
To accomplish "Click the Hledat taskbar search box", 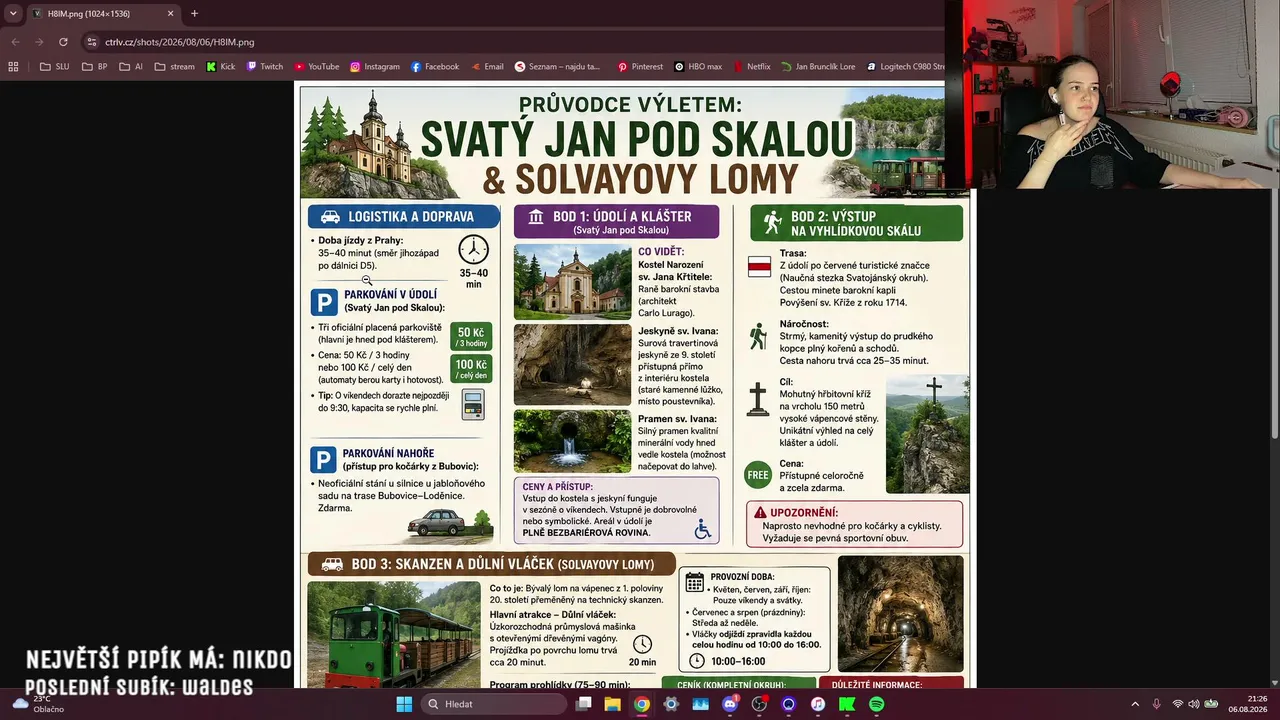I will (494, 704).
